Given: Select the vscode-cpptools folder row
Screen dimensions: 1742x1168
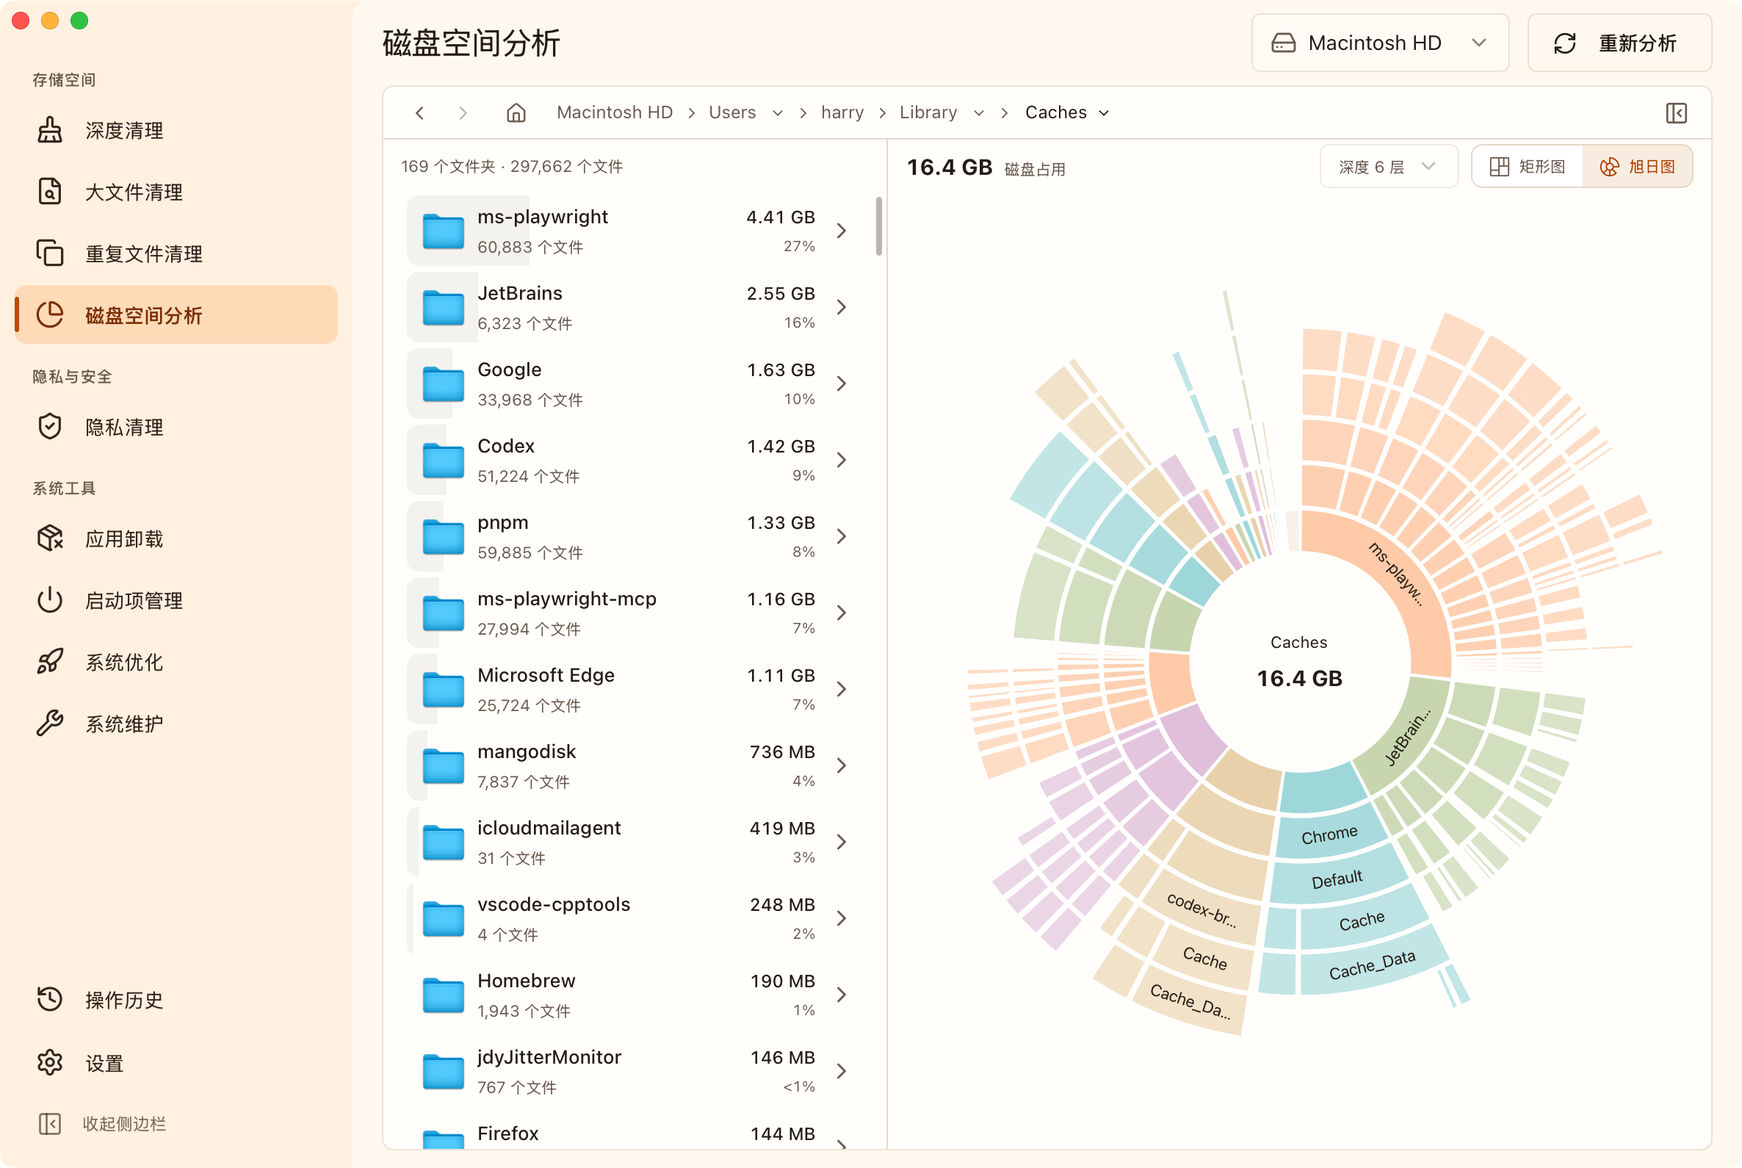Looking at the screenshot, I should (631, 918).
